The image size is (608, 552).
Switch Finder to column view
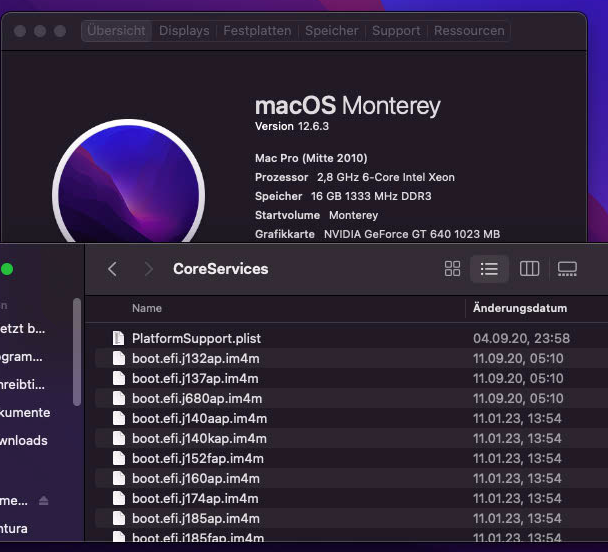[x=529, y=269]
